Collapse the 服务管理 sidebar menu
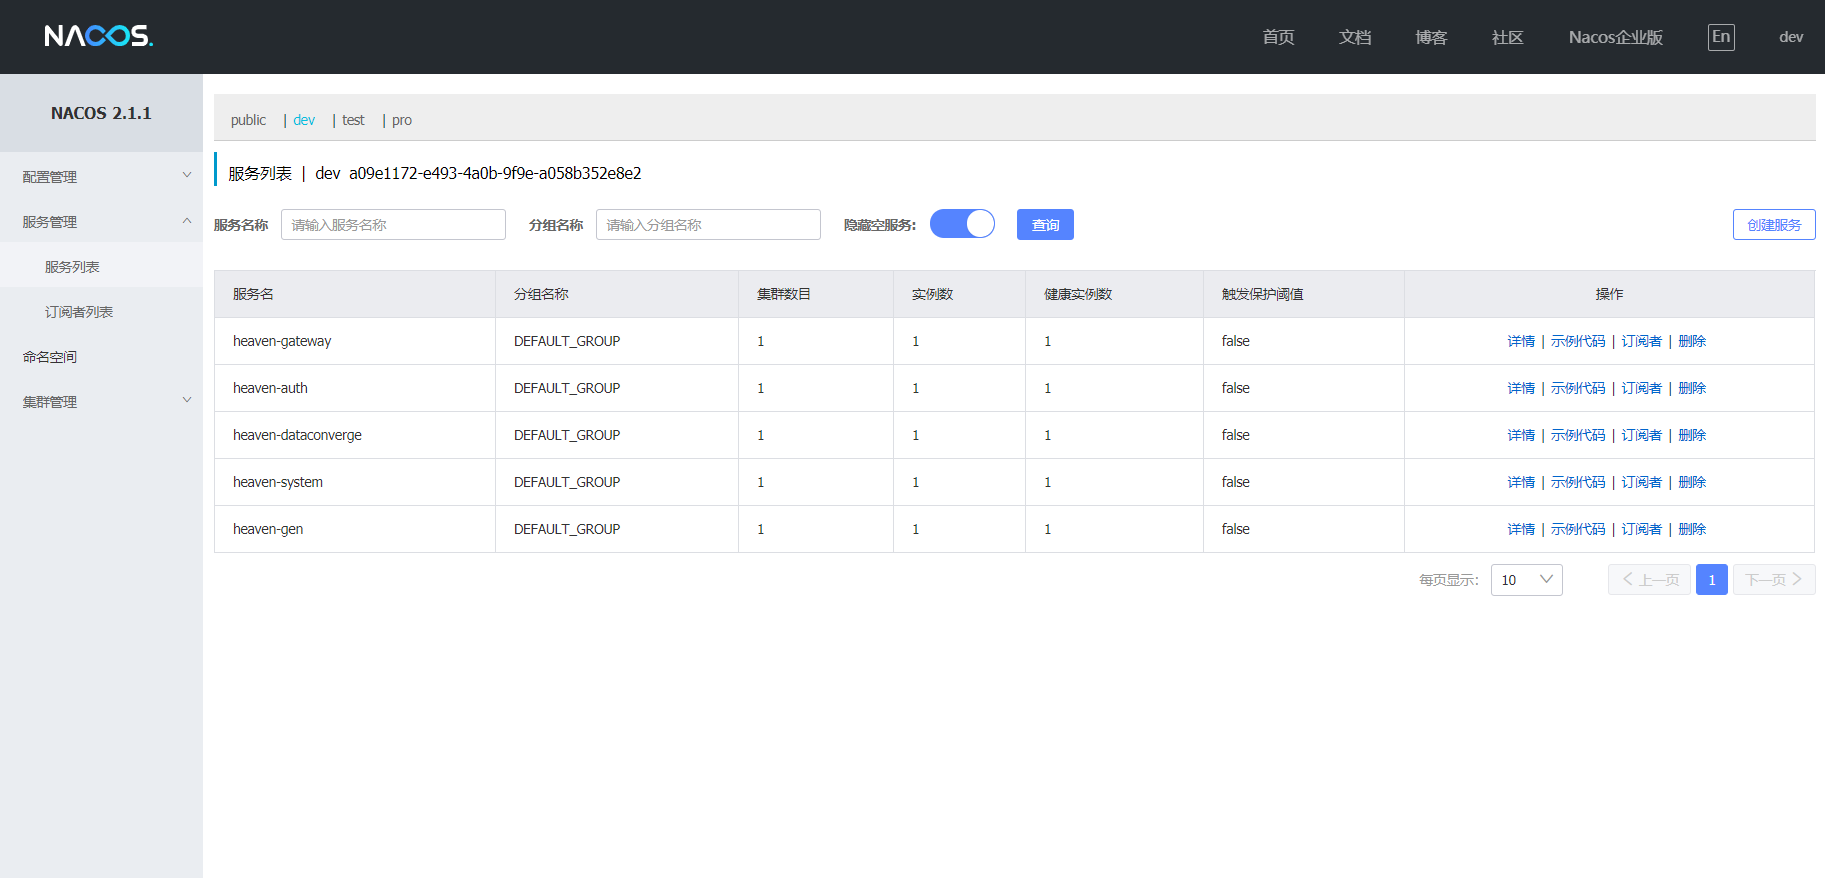Viewport: 1825px width, 878px height. [x=101, y=221]
